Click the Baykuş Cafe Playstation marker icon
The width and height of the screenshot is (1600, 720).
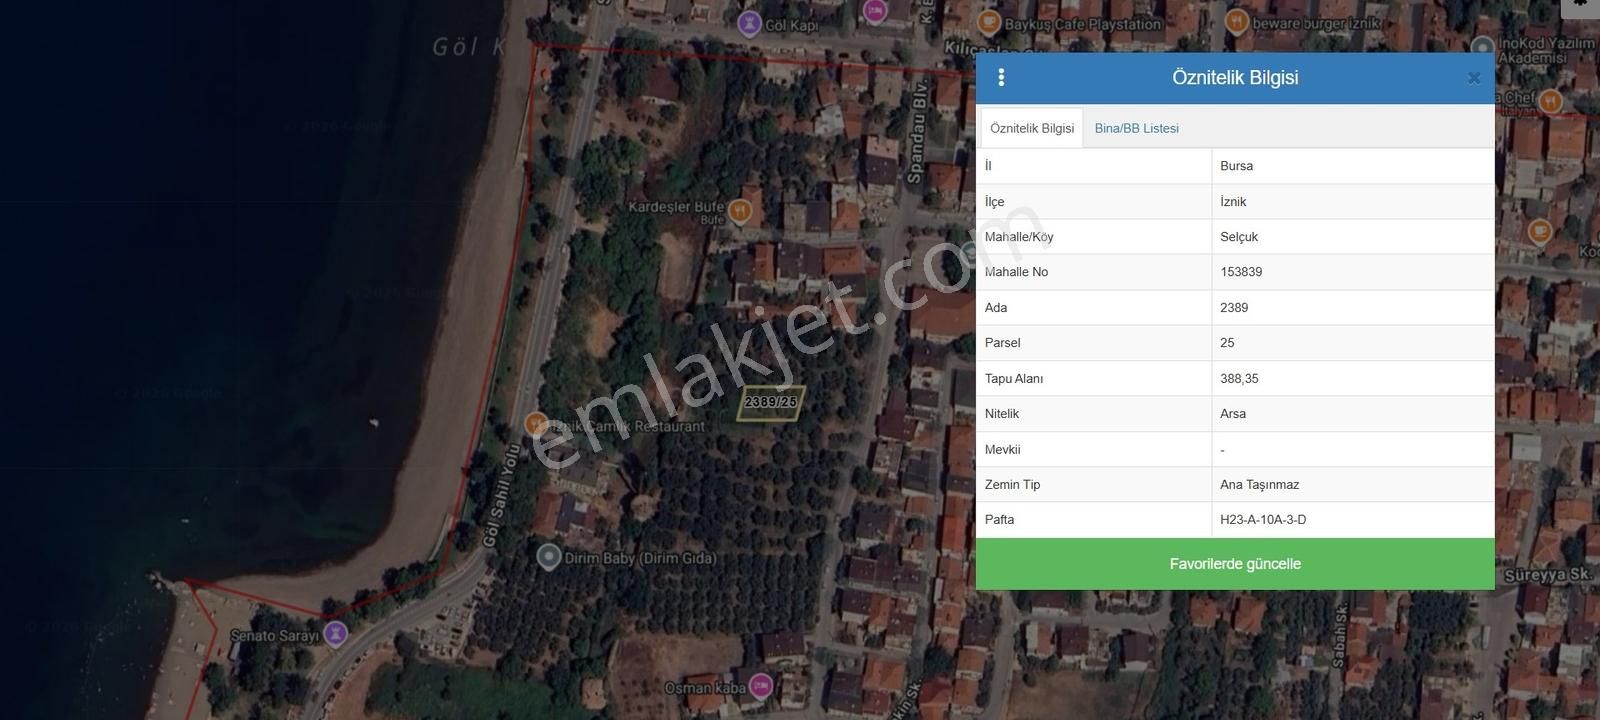(x=989, y=22)
